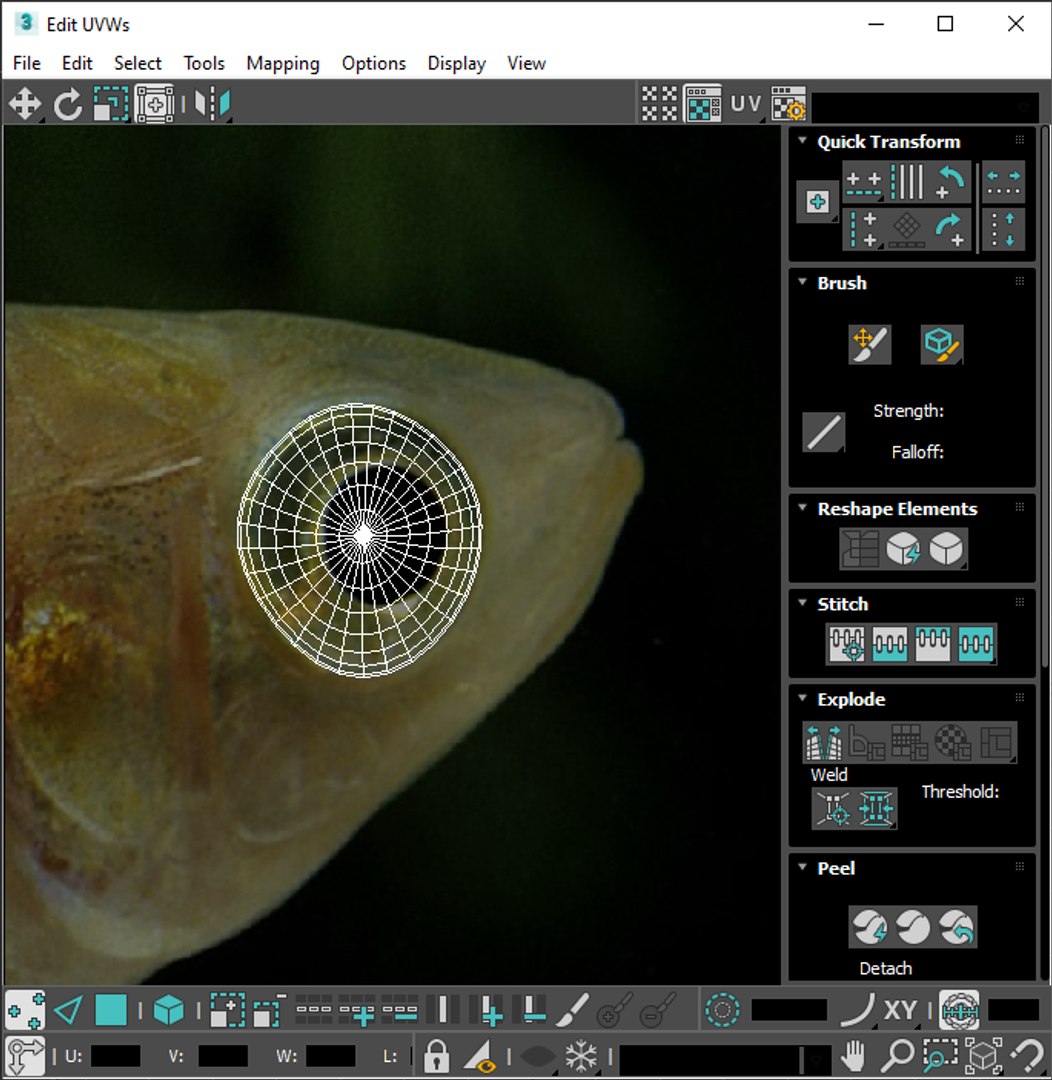
Task: Open the brush falloff type flyout
Action: (823, 432)
